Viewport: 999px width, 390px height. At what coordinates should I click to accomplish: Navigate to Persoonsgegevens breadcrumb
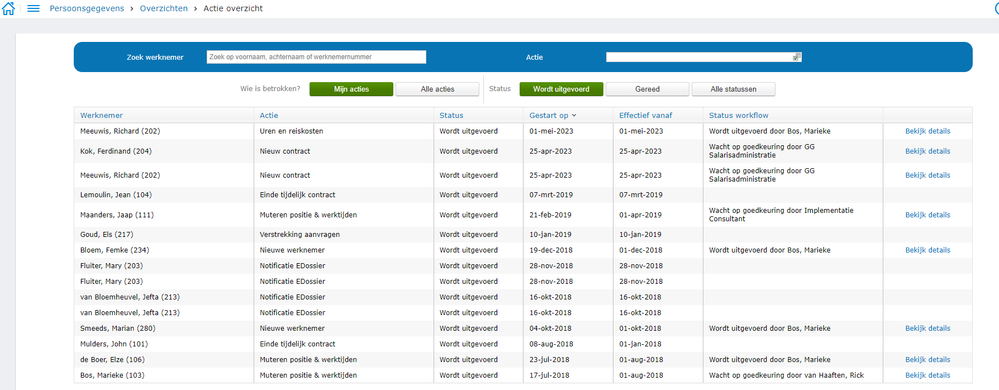coord(87,8)
